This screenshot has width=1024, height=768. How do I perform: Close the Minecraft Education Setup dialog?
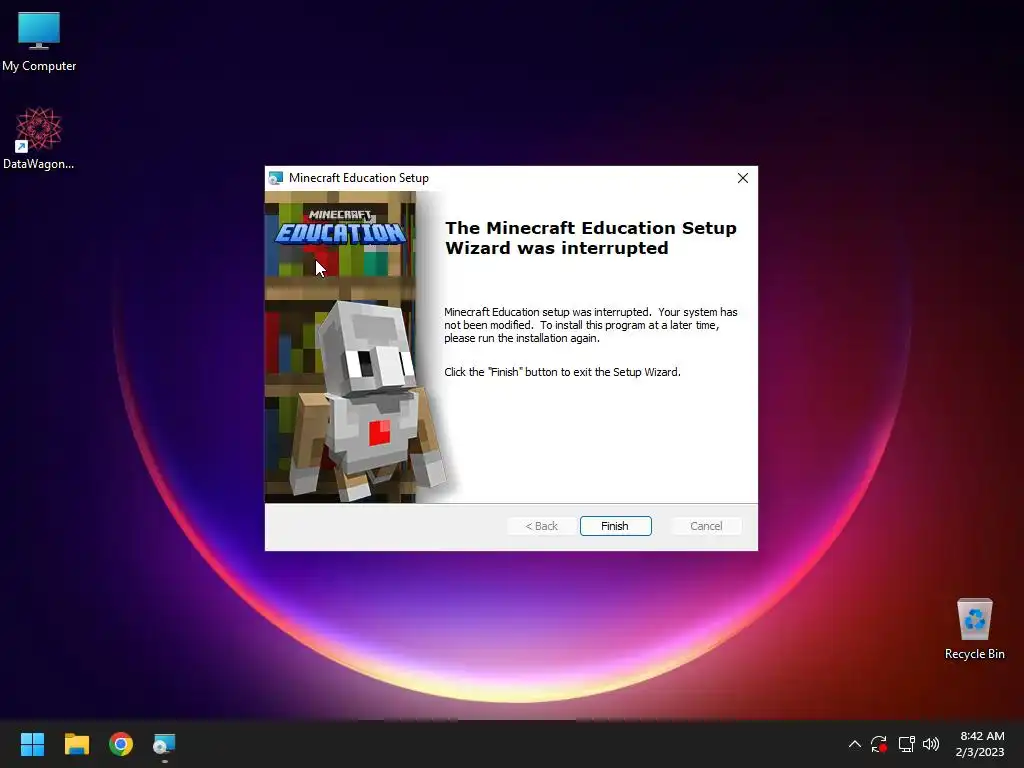click(743, 178)
